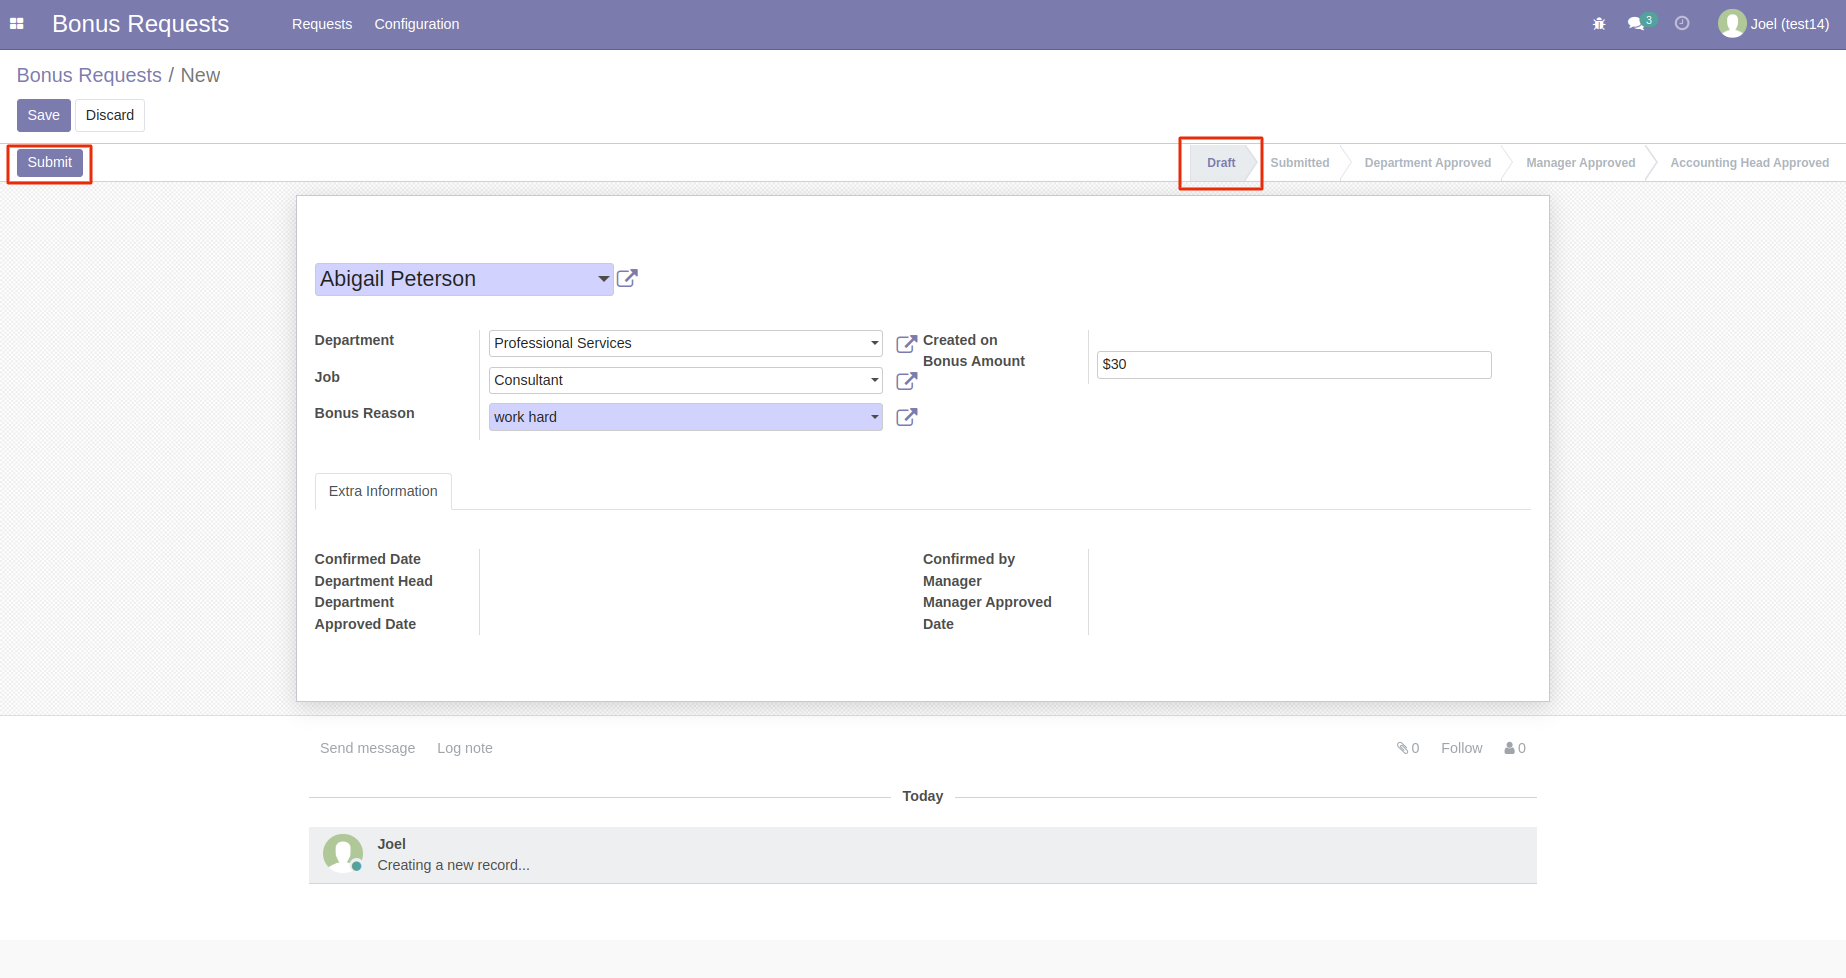Open the Configuration menu
The height and width of the screenshot is (978, 1846).
(417, 24)
